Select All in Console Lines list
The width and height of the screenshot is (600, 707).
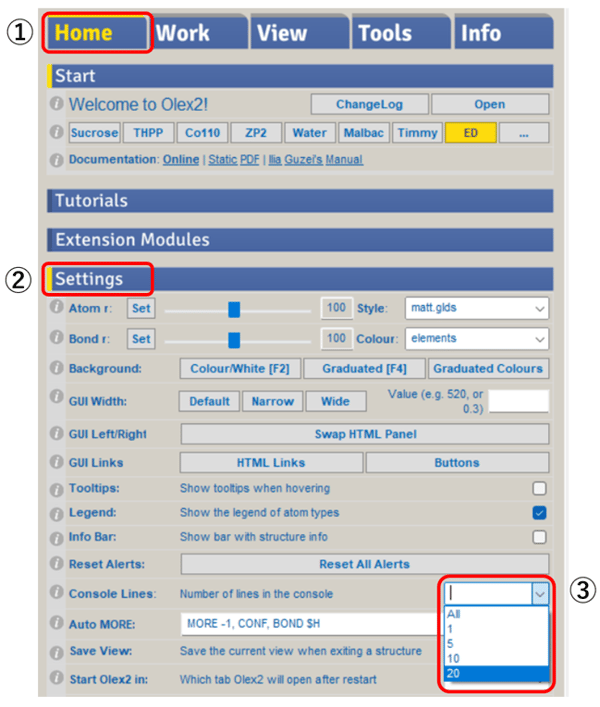coord(496,614)
